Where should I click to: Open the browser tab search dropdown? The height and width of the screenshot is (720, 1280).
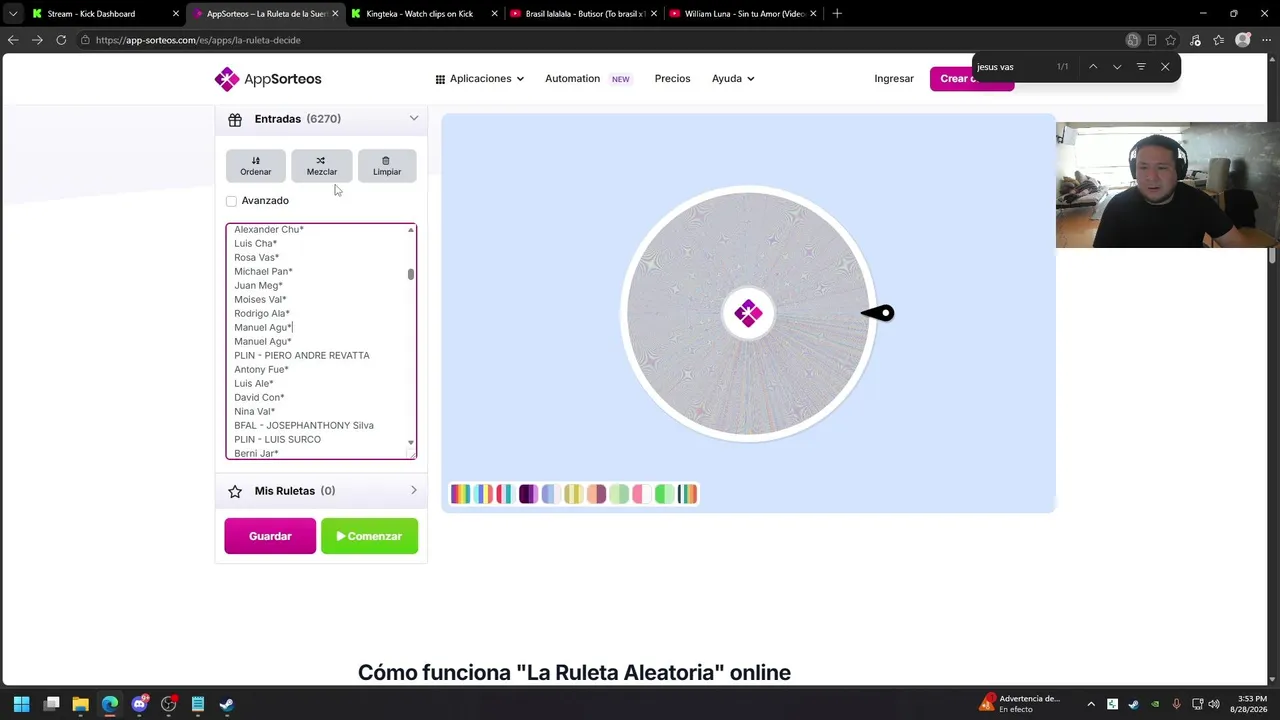coord(12,14)
